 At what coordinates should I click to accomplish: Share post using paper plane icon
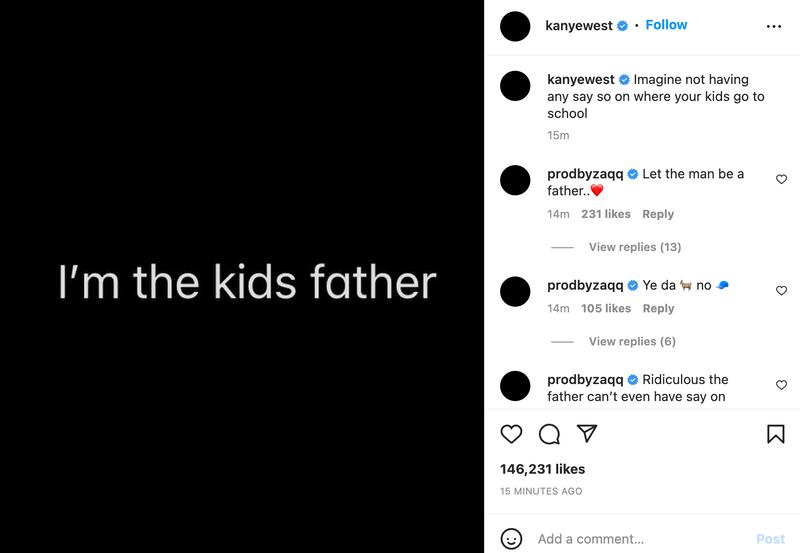(587, 434)
